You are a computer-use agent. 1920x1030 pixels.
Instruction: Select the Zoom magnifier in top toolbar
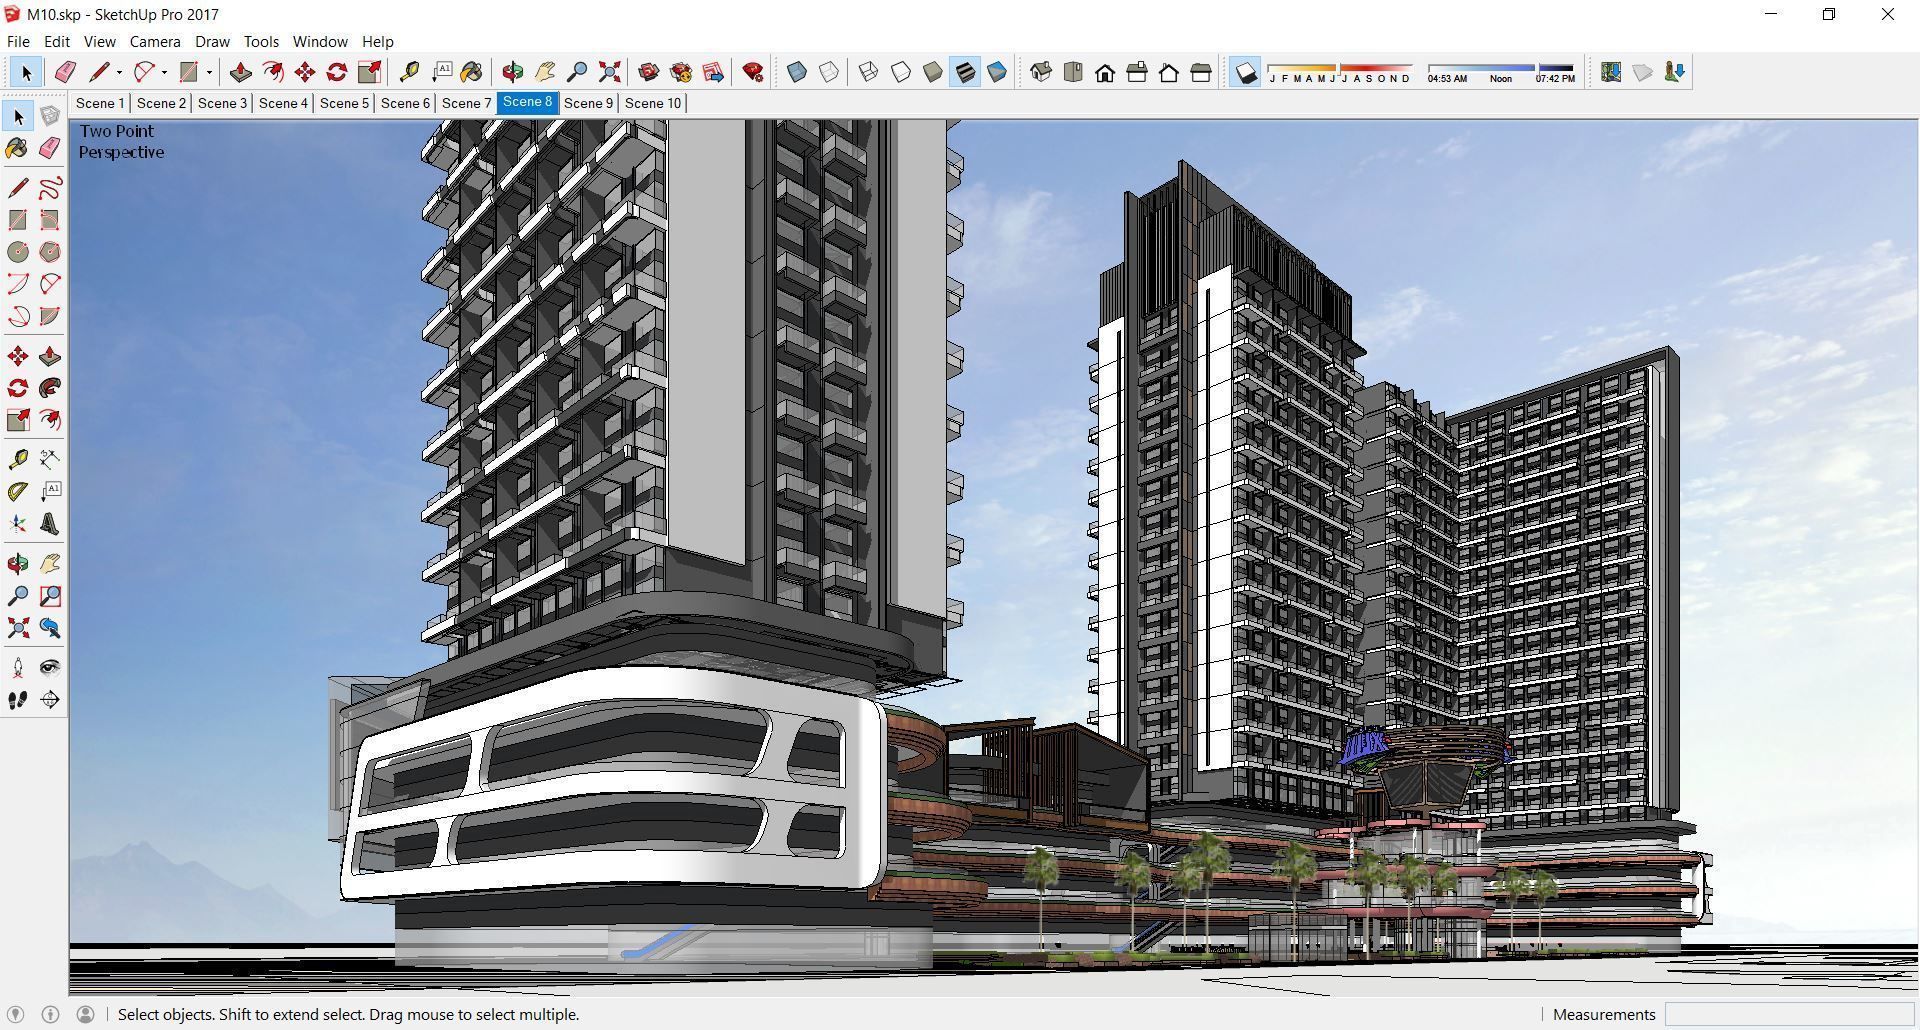pos(577,72)
